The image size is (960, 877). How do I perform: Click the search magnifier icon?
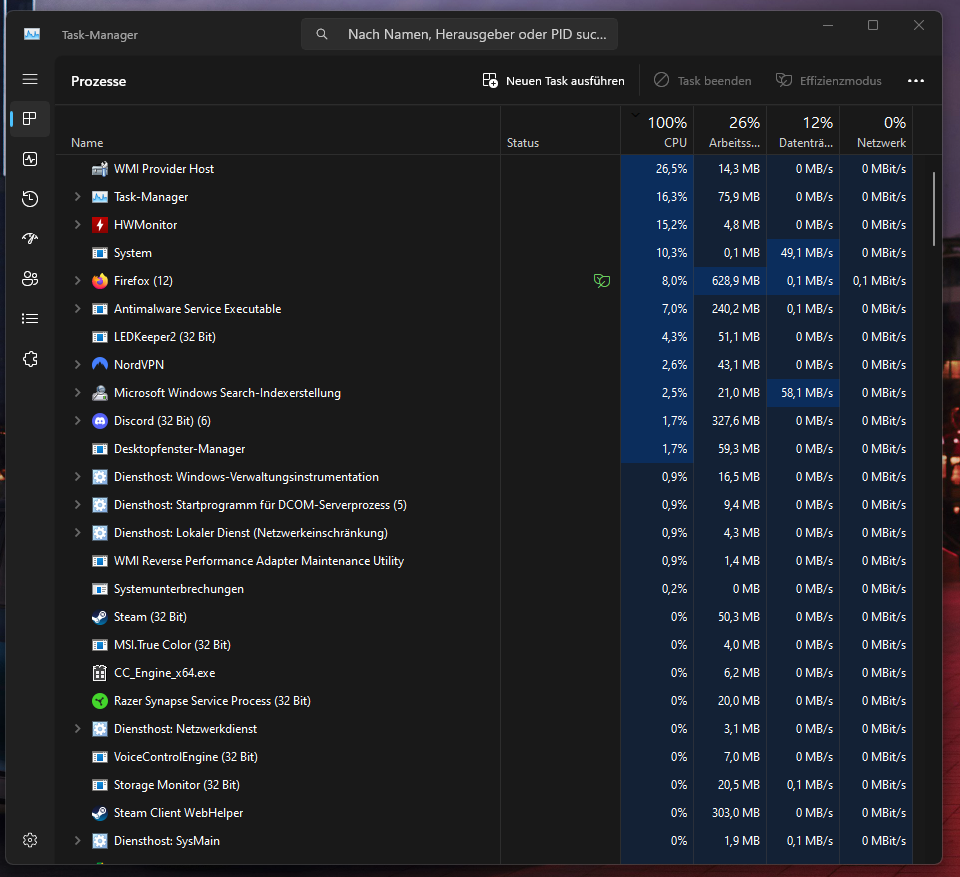[321, 34]
